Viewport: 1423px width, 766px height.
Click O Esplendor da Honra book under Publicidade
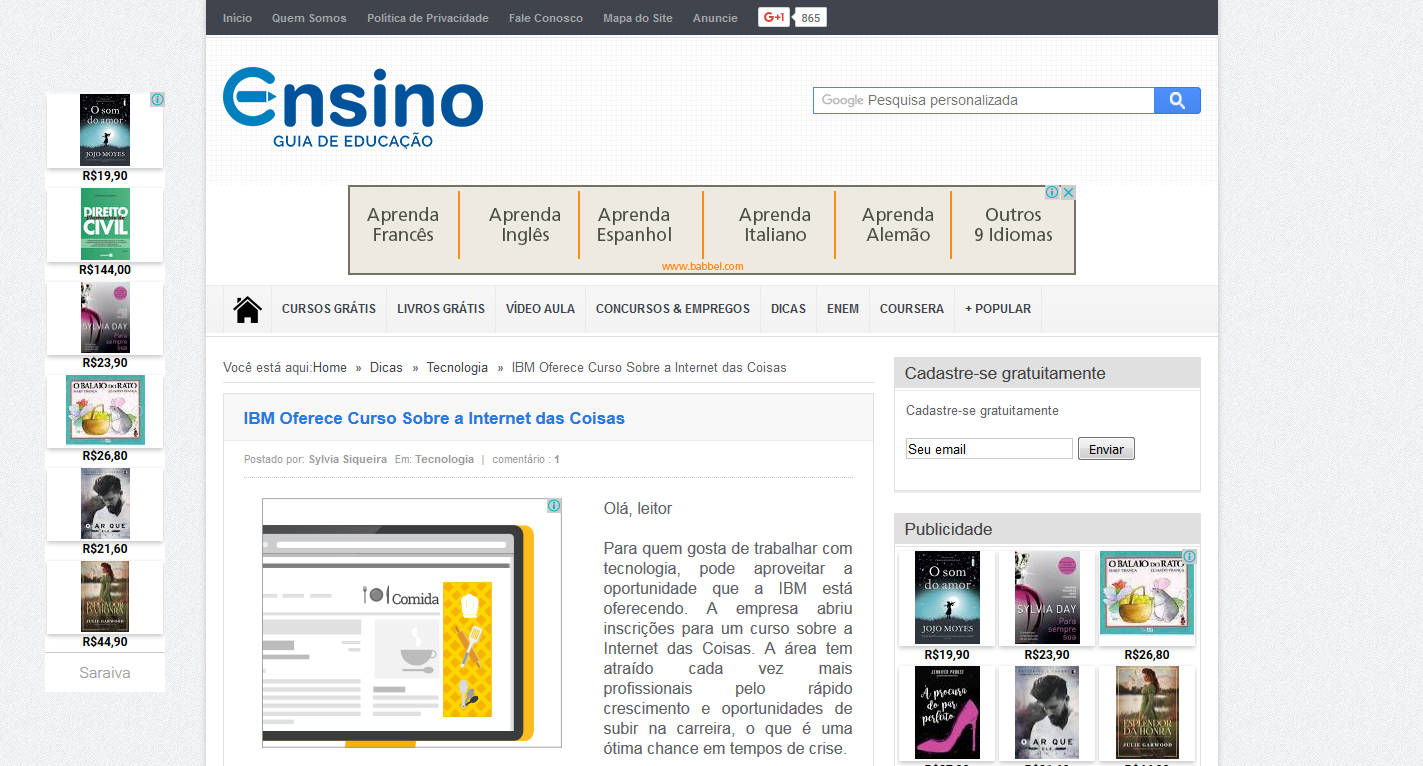(x=1147, y=713)
